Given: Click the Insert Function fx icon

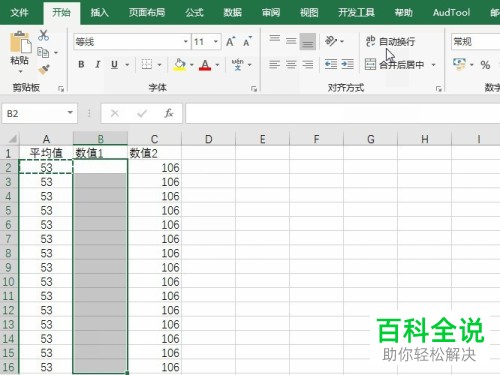Looking at the screenshot, I should (169, 114).
